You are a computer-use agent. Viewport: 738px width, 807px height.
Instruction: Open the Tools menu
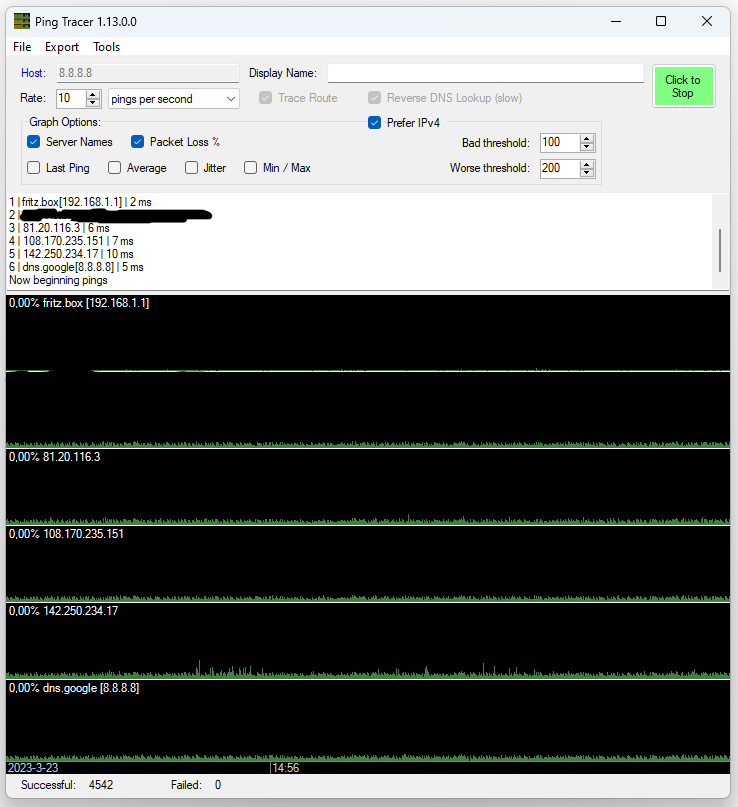107,47
